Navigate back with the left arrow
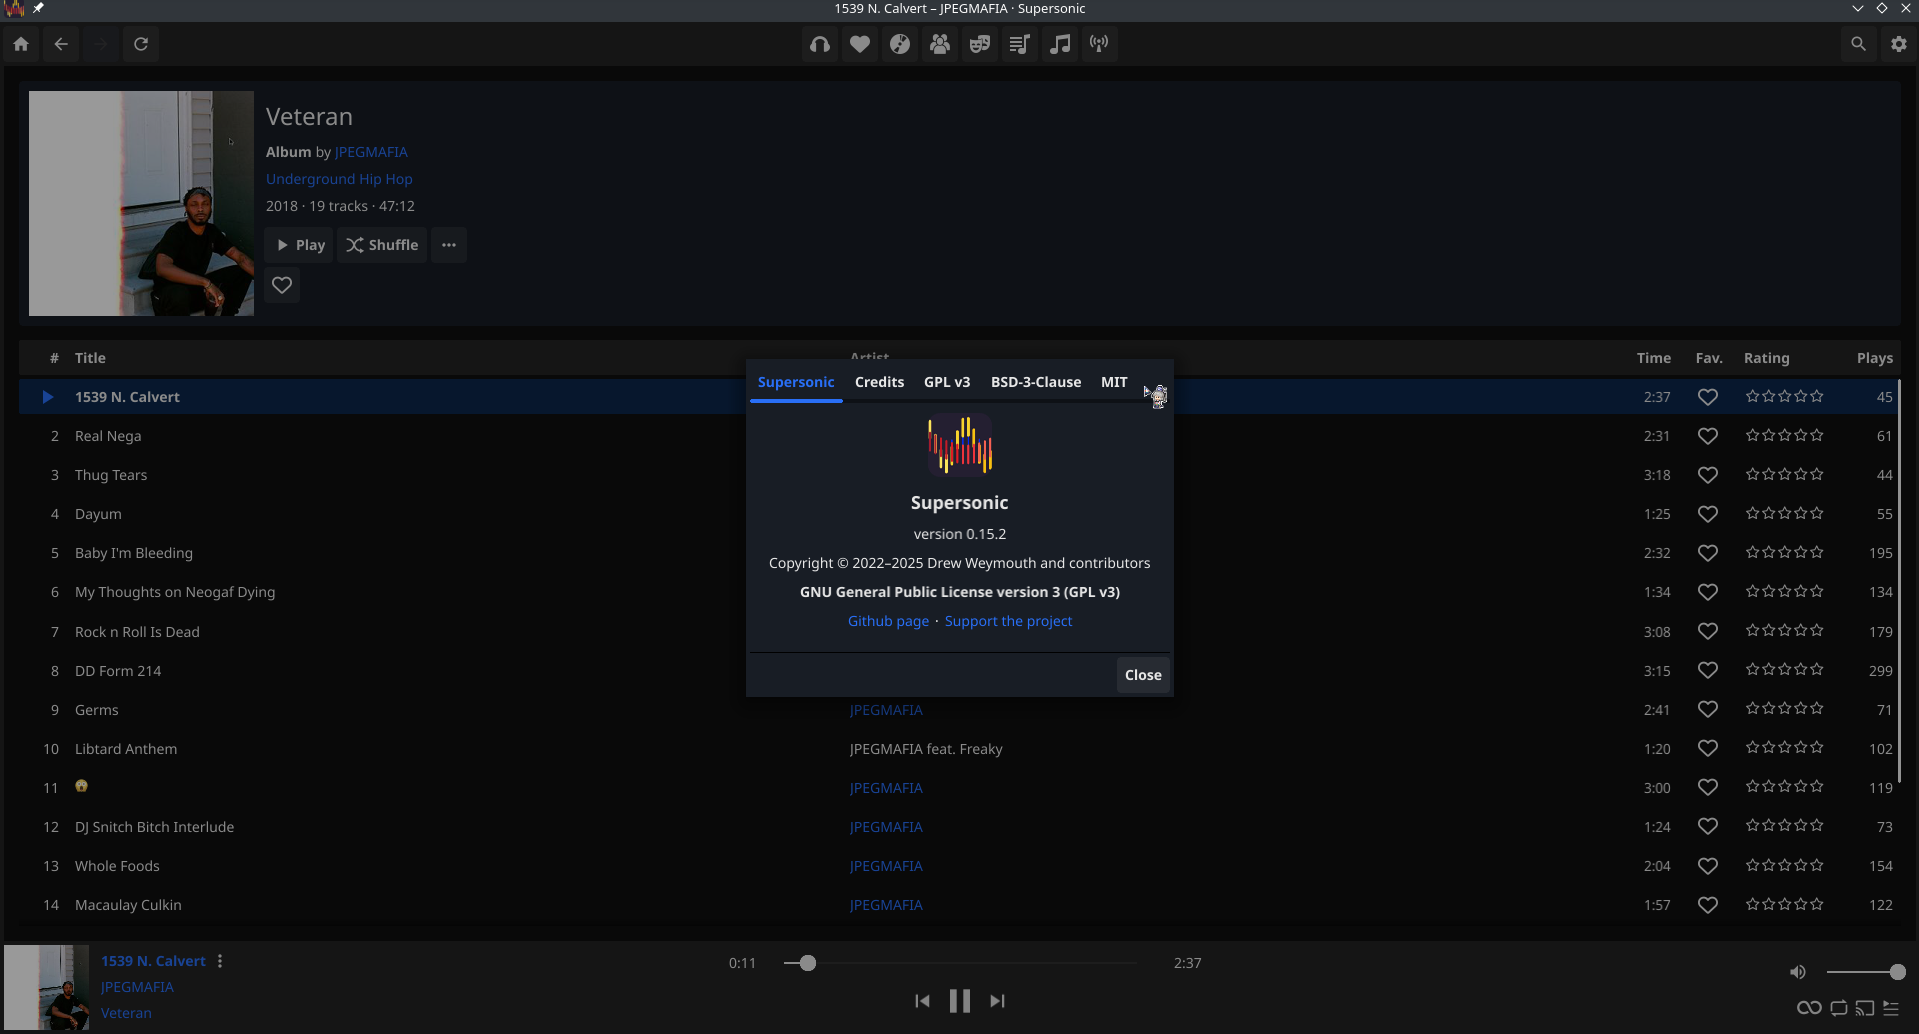This screenshot has height=1034, width=1919. [61, 44]
